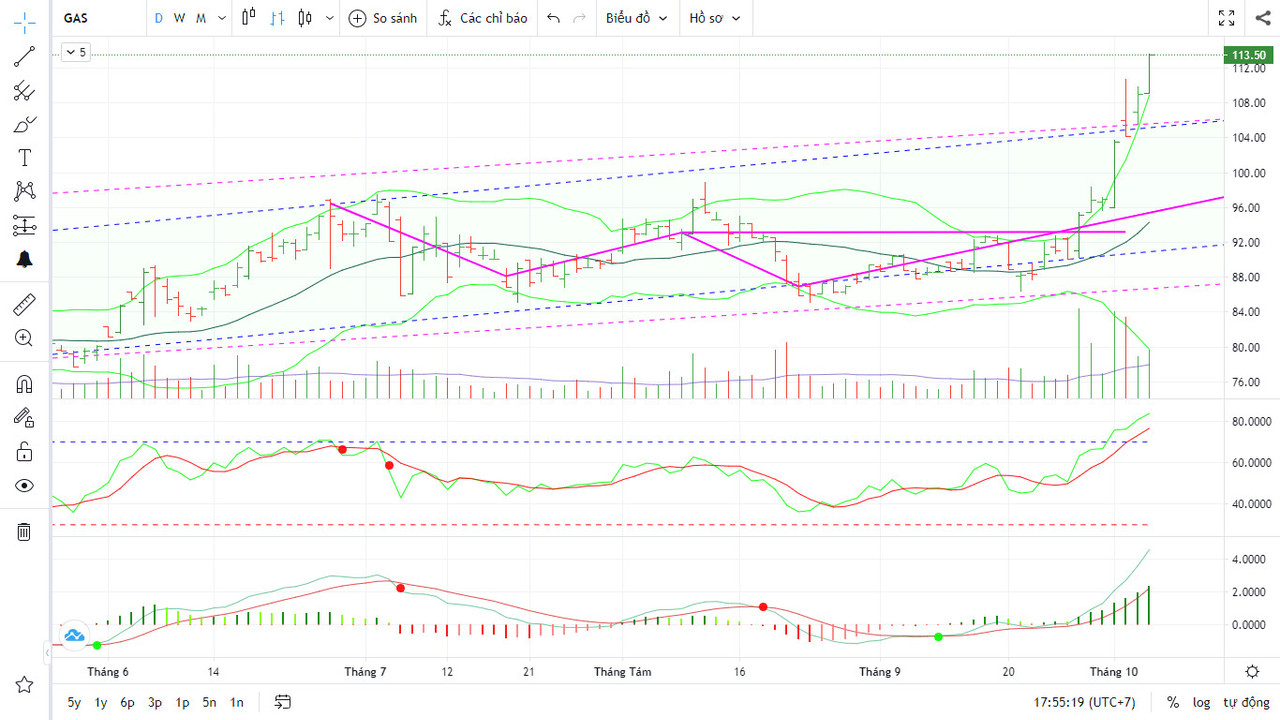
Task: Set range to 1y
Action: pos(101,702)
